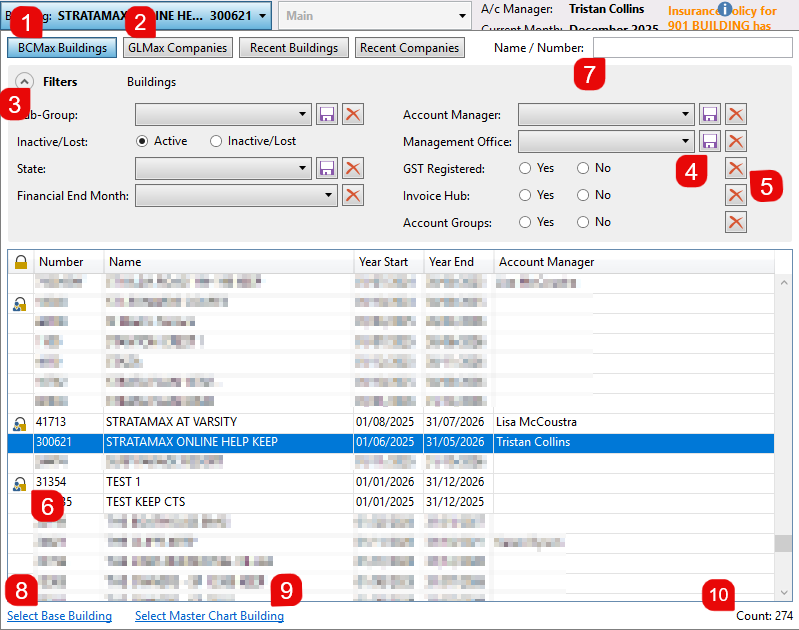Click the building list scrollbar thumb
The image size is (799, 630).
pyautogui.click(x=784, y=543)
